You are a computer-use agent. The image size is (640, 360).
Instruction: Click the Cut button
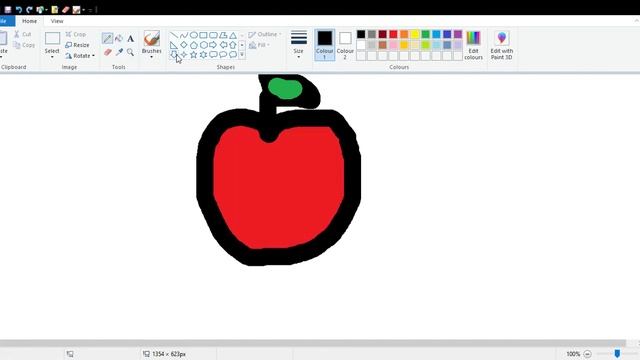[x=22, y=34]
